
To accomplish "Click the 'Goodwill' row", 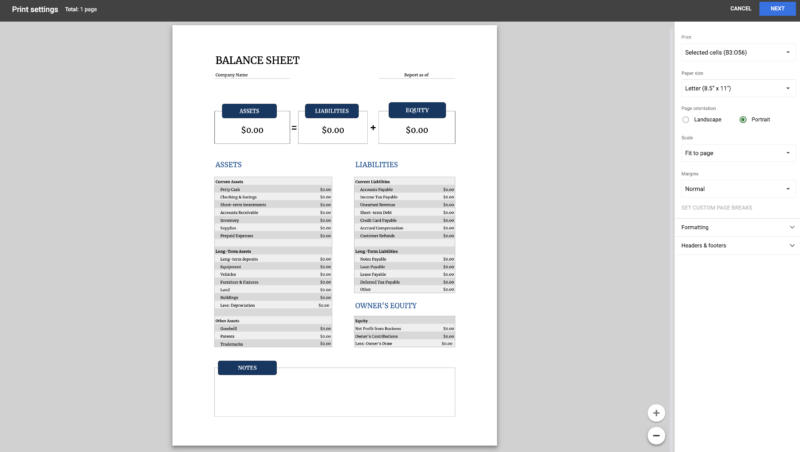I will 273,329.
